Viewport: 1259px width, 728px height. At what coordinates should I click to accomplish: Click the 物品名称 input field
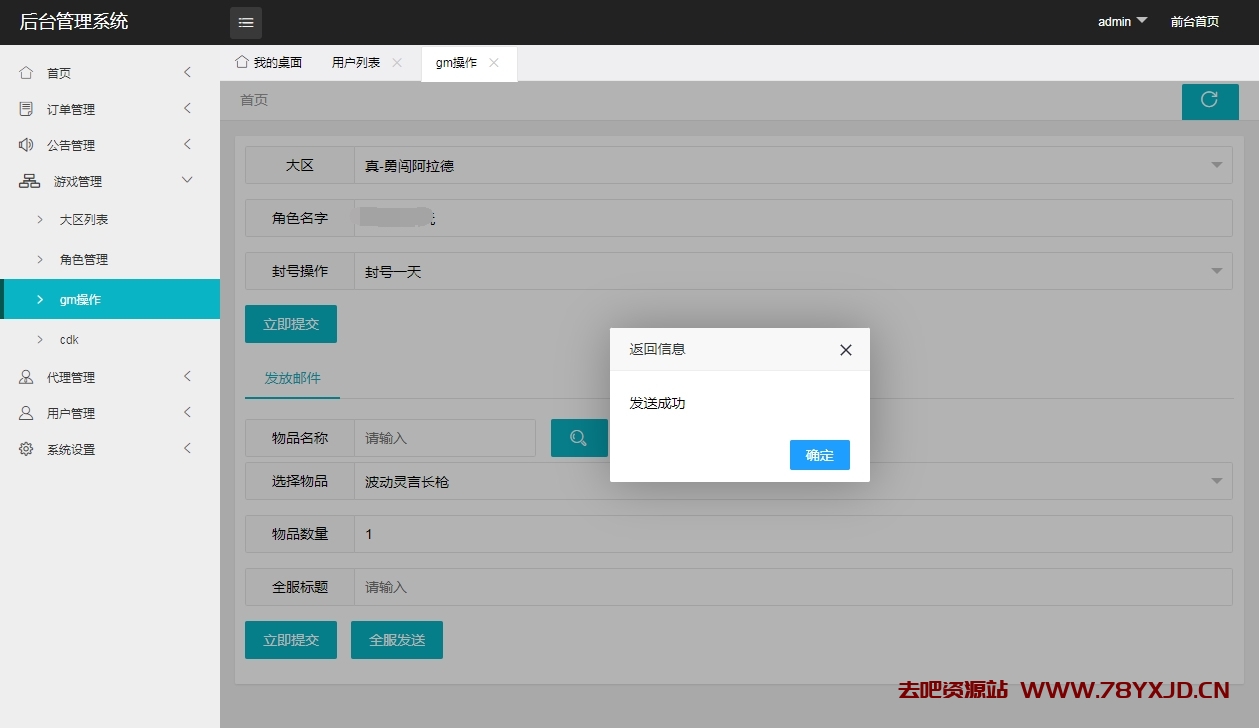point(445,438)
